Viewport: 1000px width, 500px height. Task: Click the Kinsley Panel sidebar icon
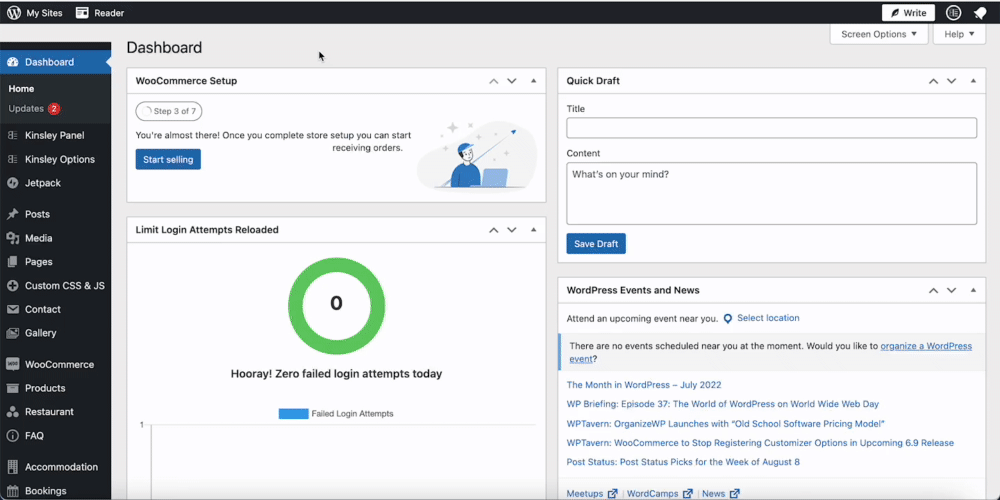(12, 135)
